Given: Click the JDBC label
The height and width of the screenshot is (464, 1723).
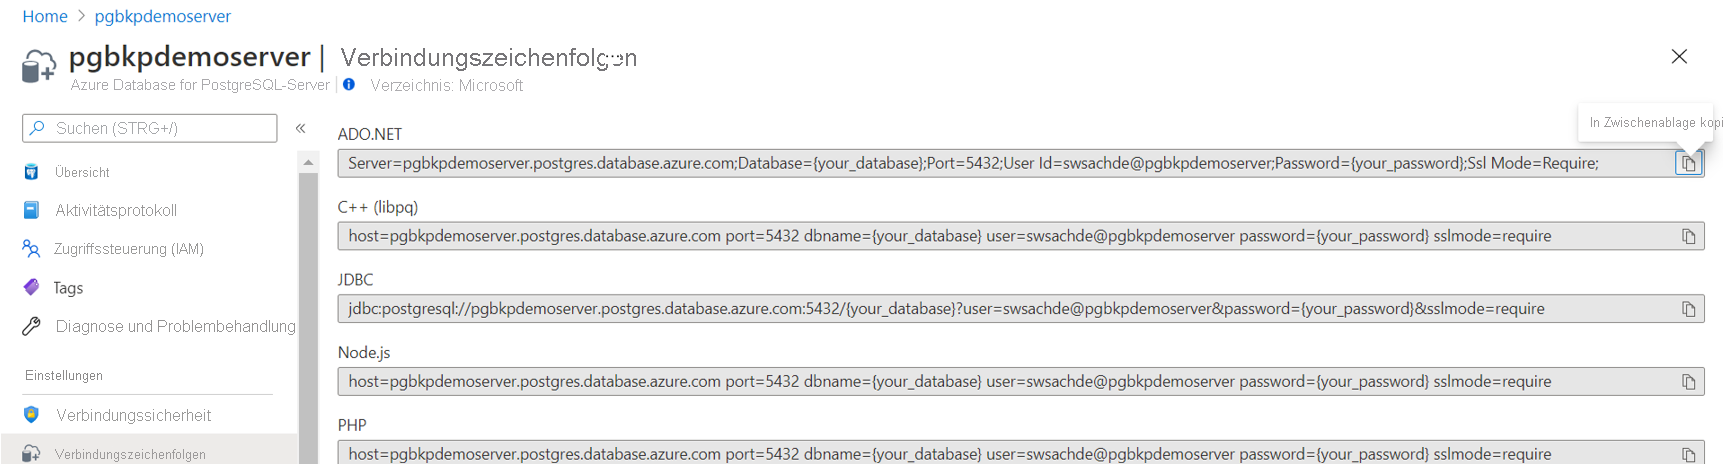Looking at the screenshot, I should [356, 280].
